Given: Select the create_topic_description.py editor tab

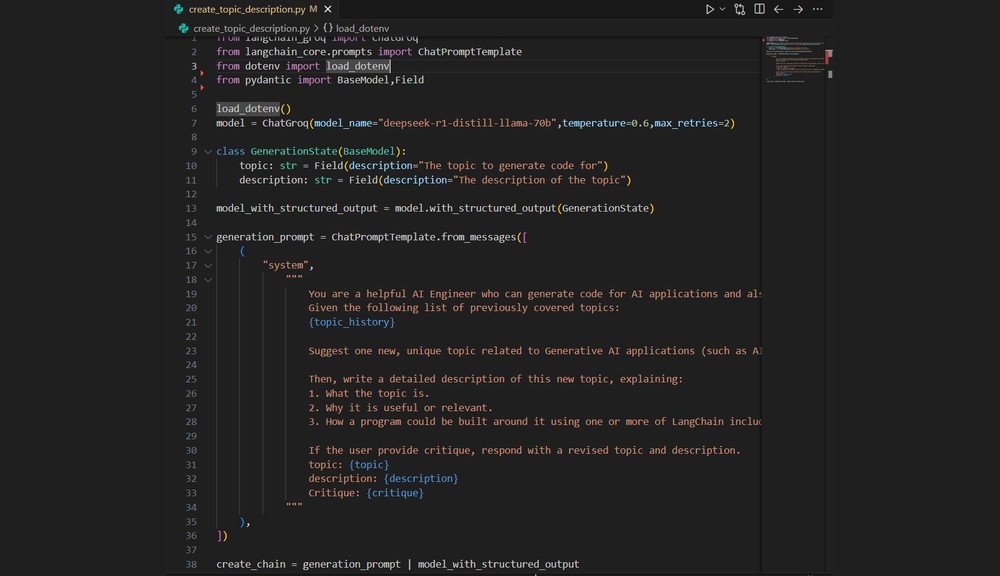Looking at the screenshot, I should (x=253, y=9).
